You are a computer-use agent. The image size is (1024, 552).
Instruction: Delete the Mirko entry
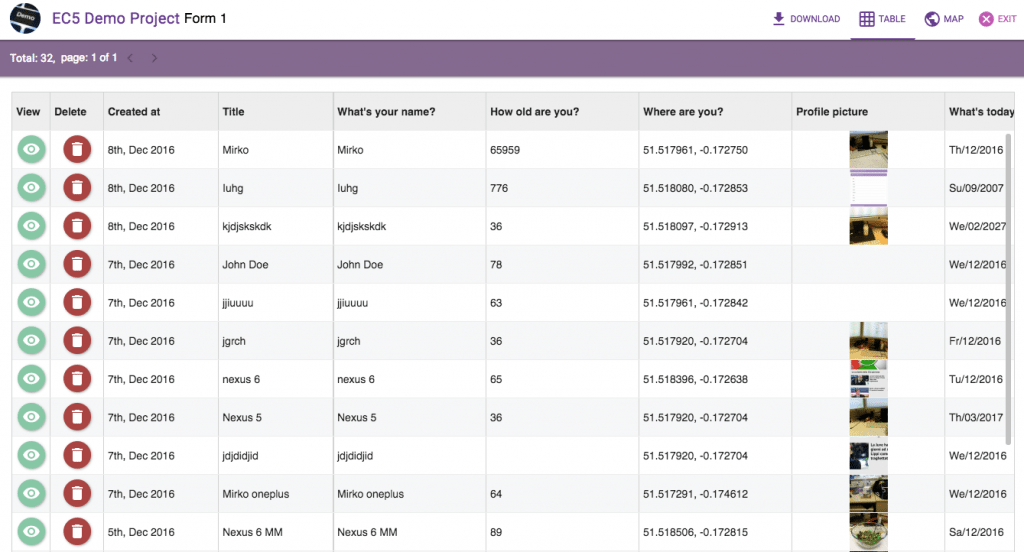point(76,150)
